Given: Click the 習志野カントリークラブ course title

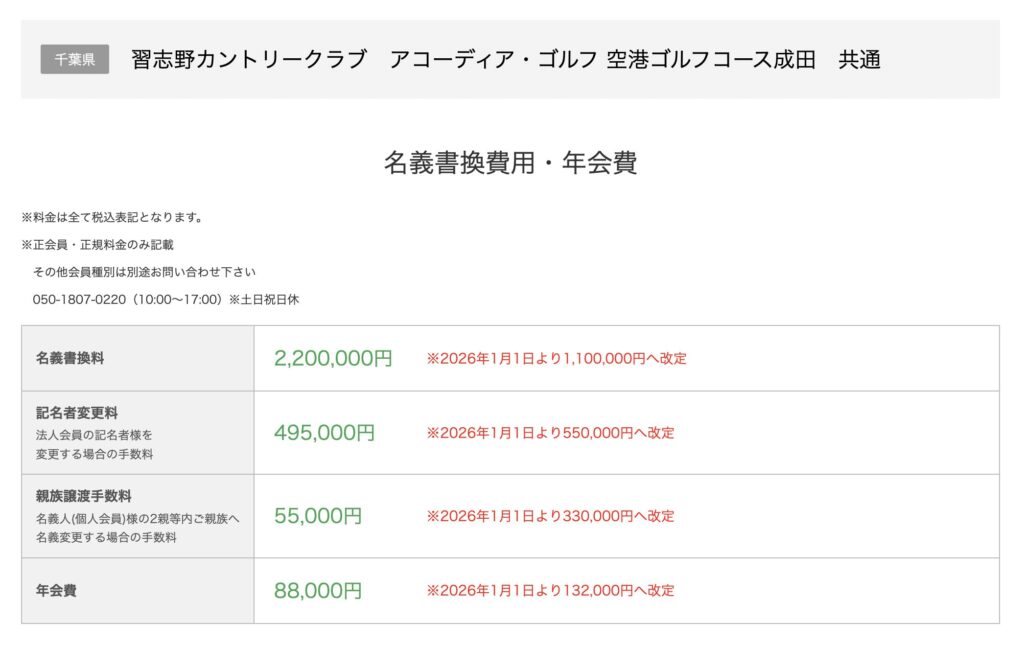Looking at the screenshot, I should click(248, 60).
